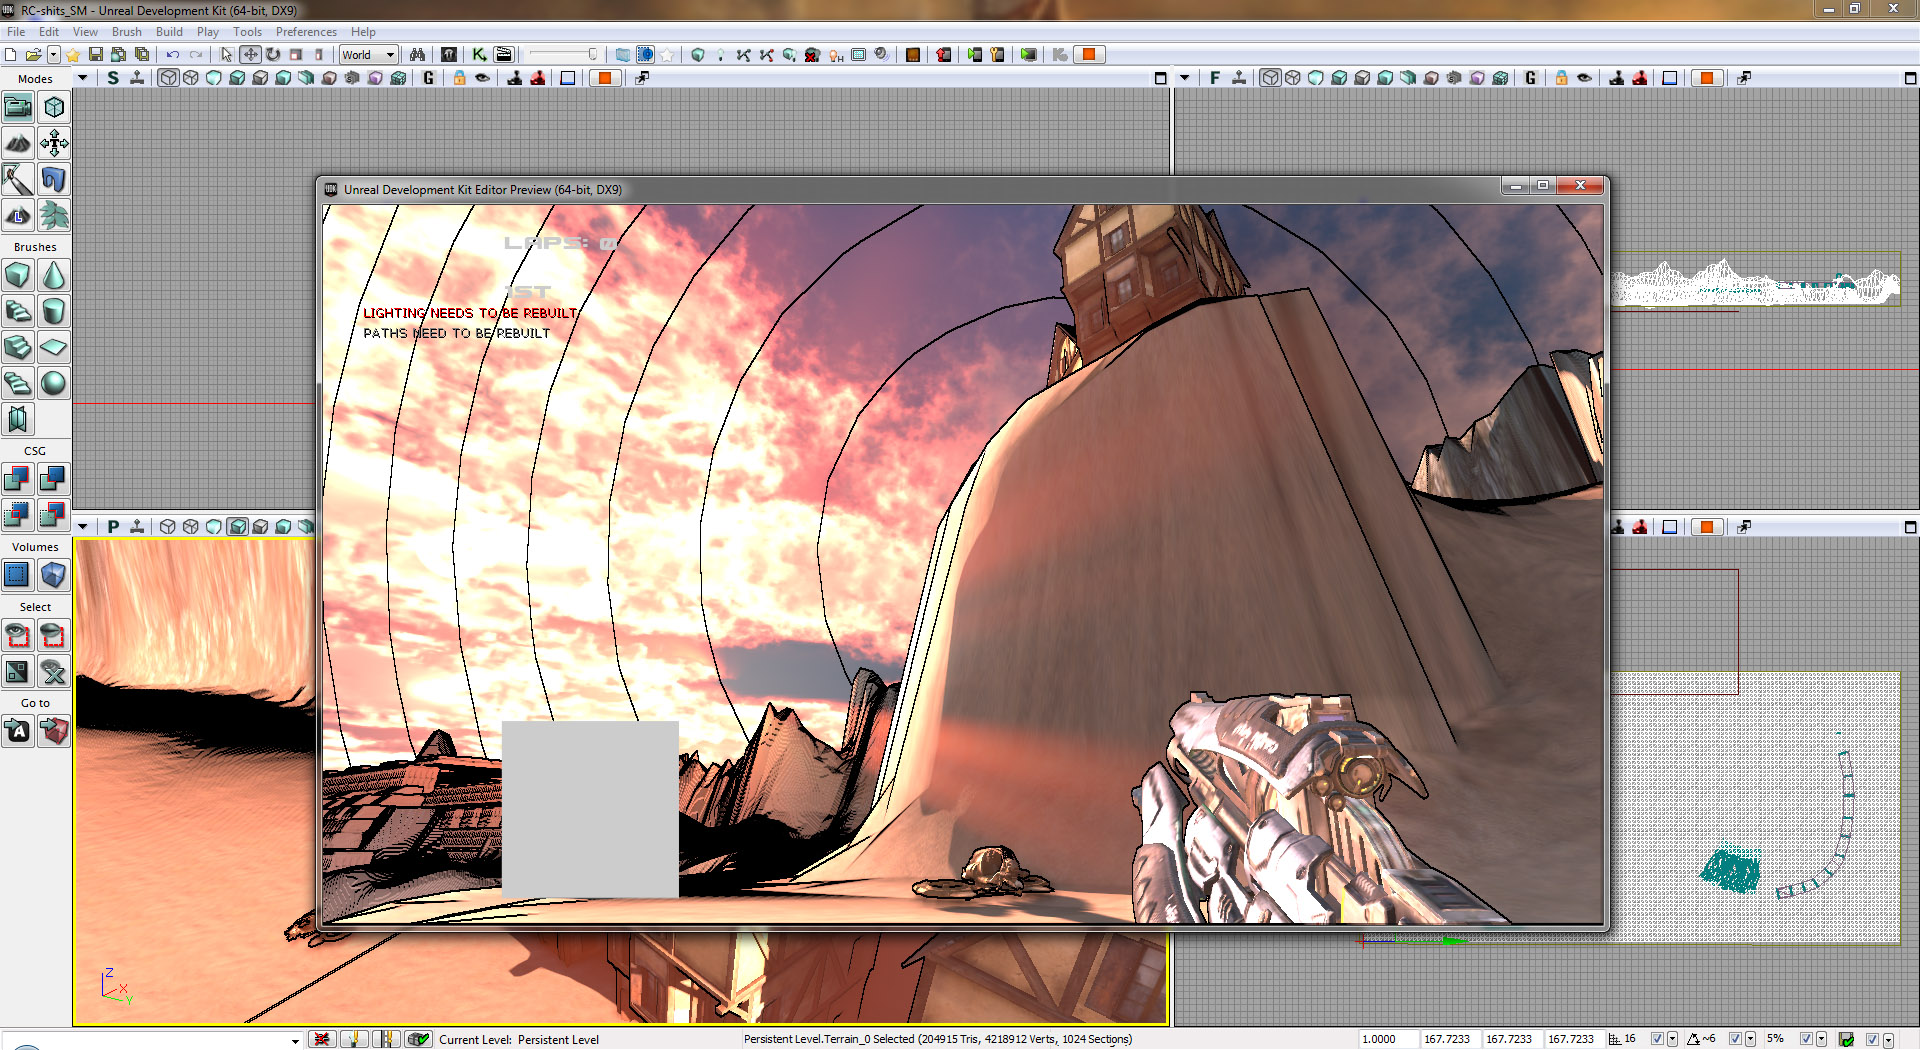
Task: Save the current level with floppy icon
Action: (x=96, y=54)
